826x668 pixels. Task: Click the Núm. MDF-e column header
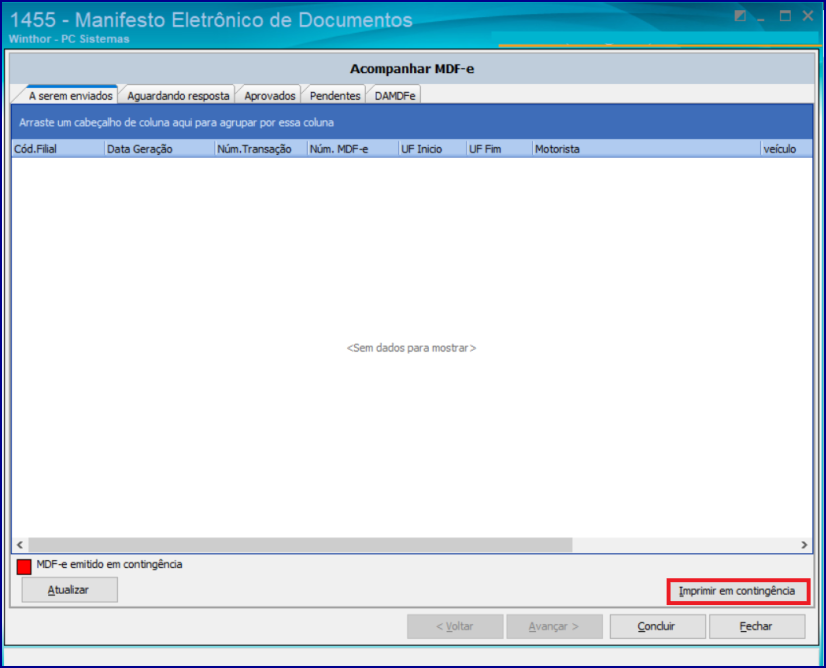(x=352, y=149)
